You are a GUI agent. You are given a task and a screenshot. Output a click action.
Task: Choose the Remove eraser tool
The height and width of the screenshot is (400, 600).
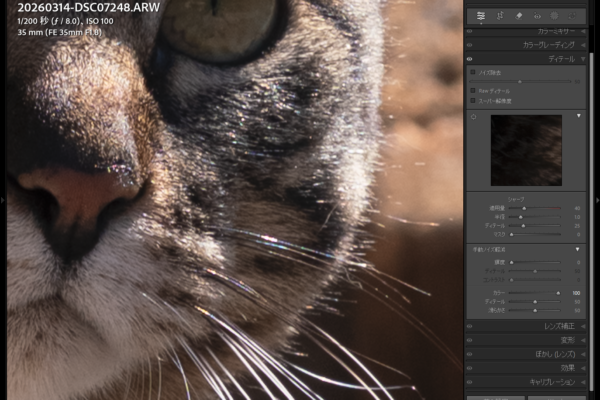point(518,16)
